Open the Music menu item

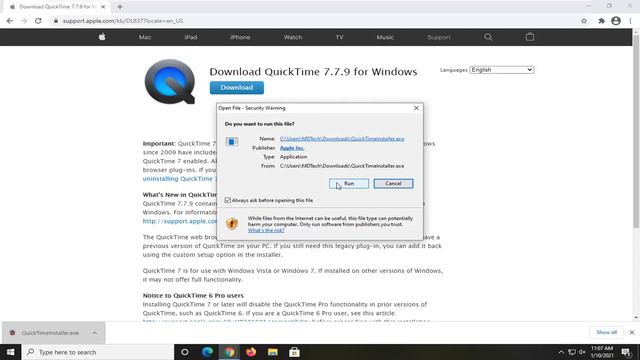click(x=385, y=37)
